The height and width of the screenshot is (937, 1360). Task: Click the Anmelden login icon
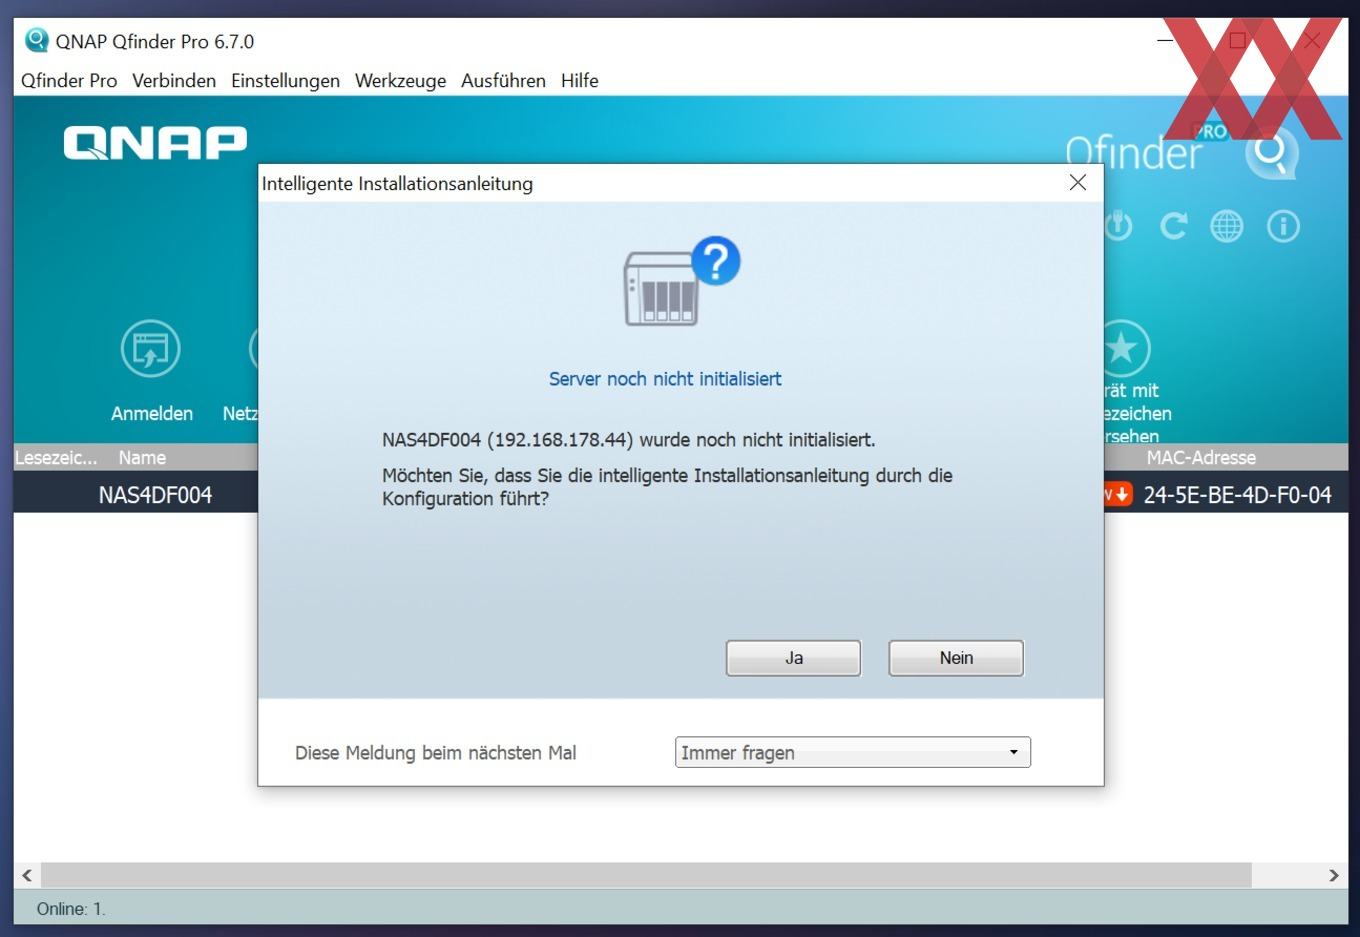(151, 349)
